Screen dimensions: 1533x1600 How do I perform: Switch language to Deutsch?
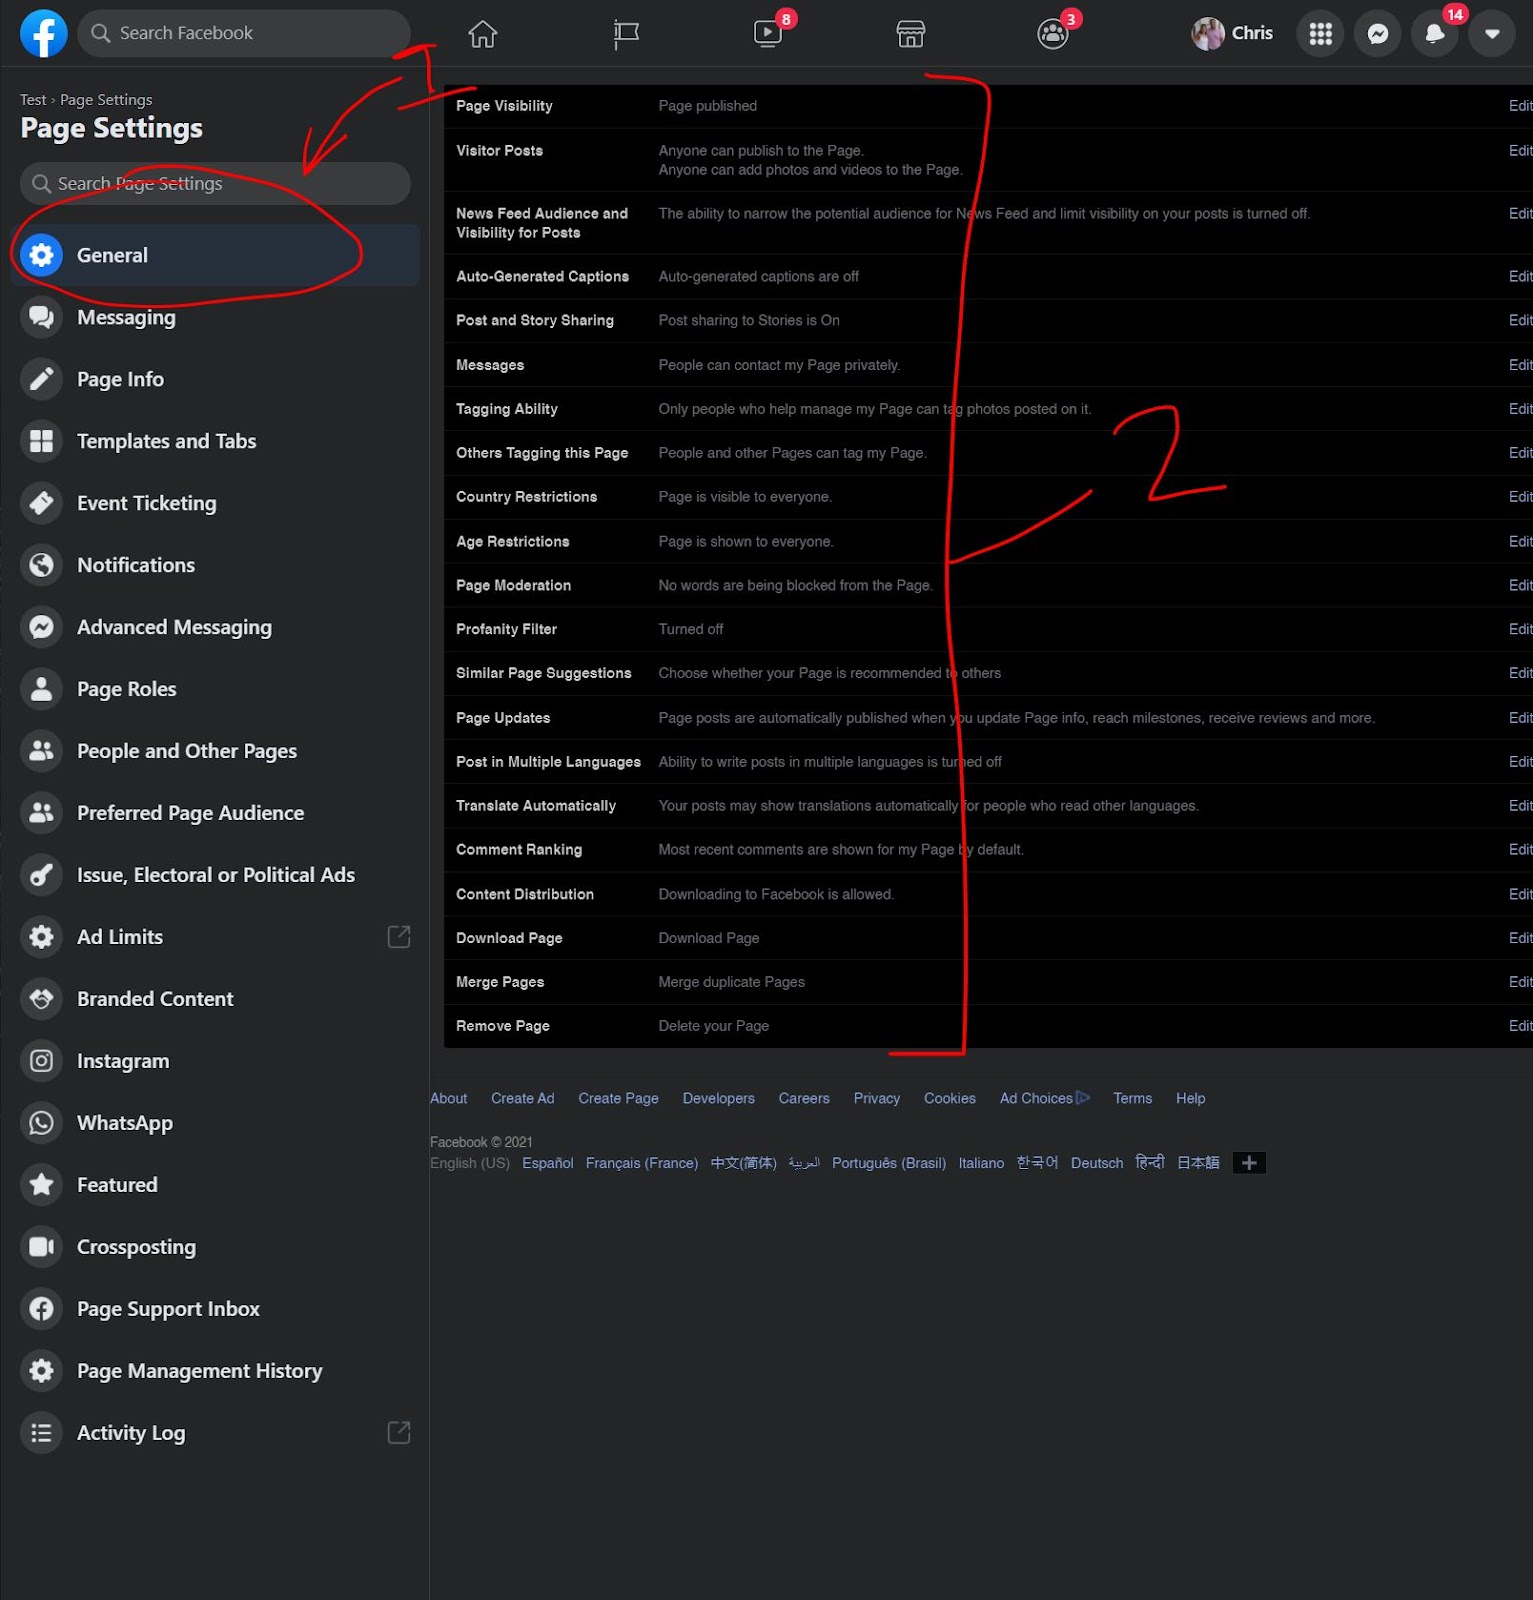click(1097, 1163)
